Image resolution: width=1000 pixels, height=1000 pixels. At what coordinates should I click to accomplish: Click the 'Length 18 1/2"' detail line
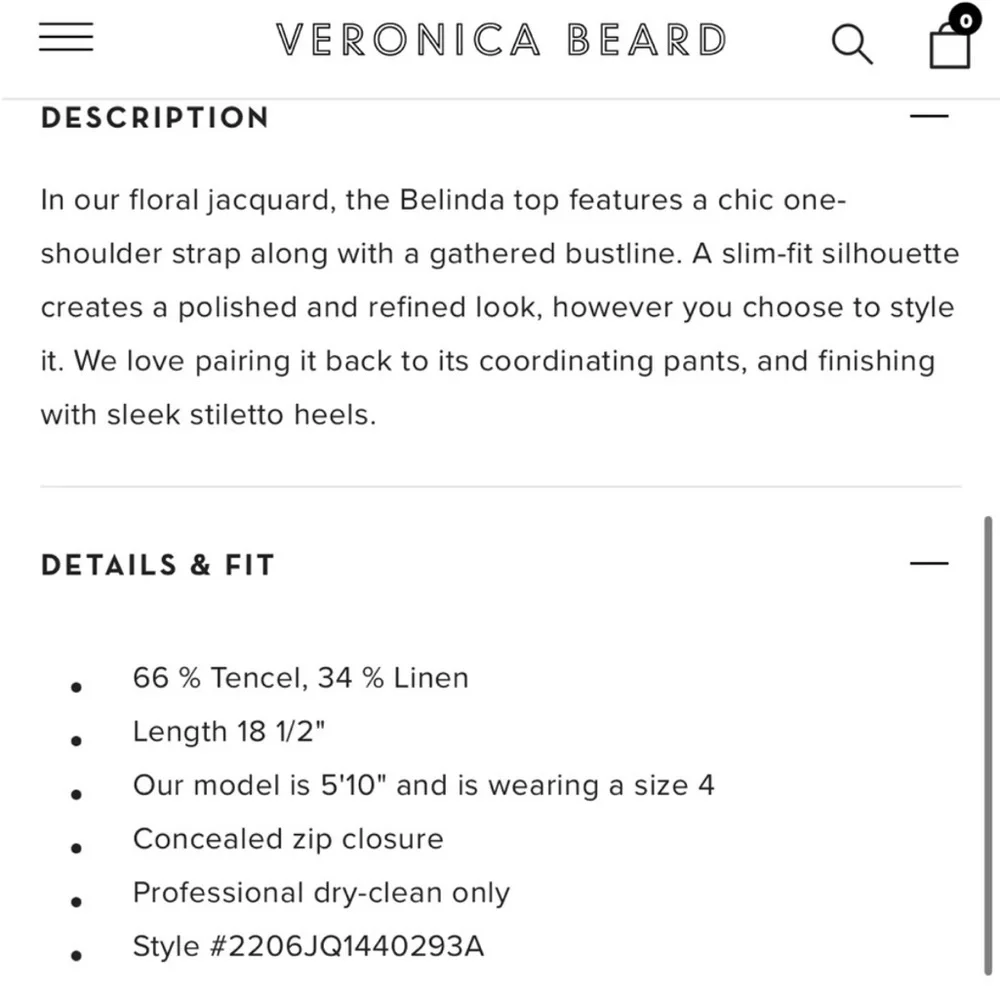(x=228, y=731)
